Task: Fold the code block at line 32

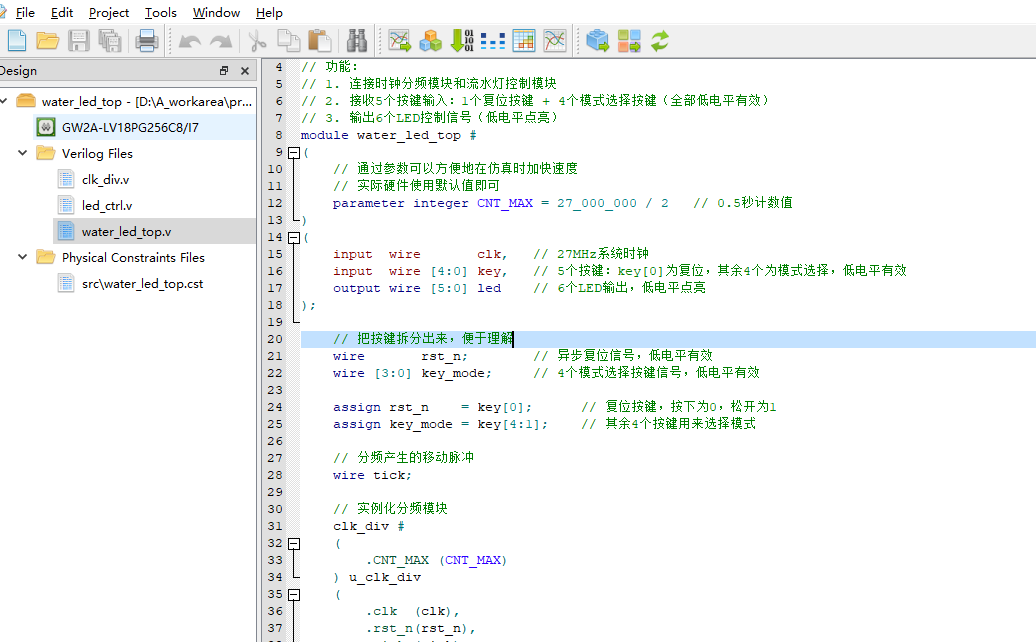Action: [295, 544]
